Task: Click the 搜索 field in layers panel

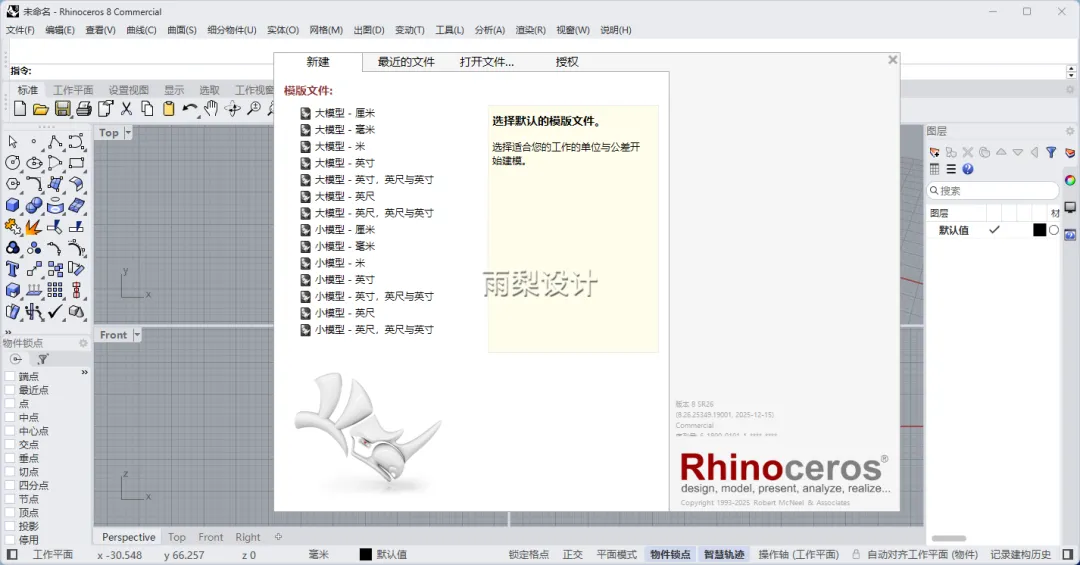Action: pyautogui.click(x=993, y=190)
